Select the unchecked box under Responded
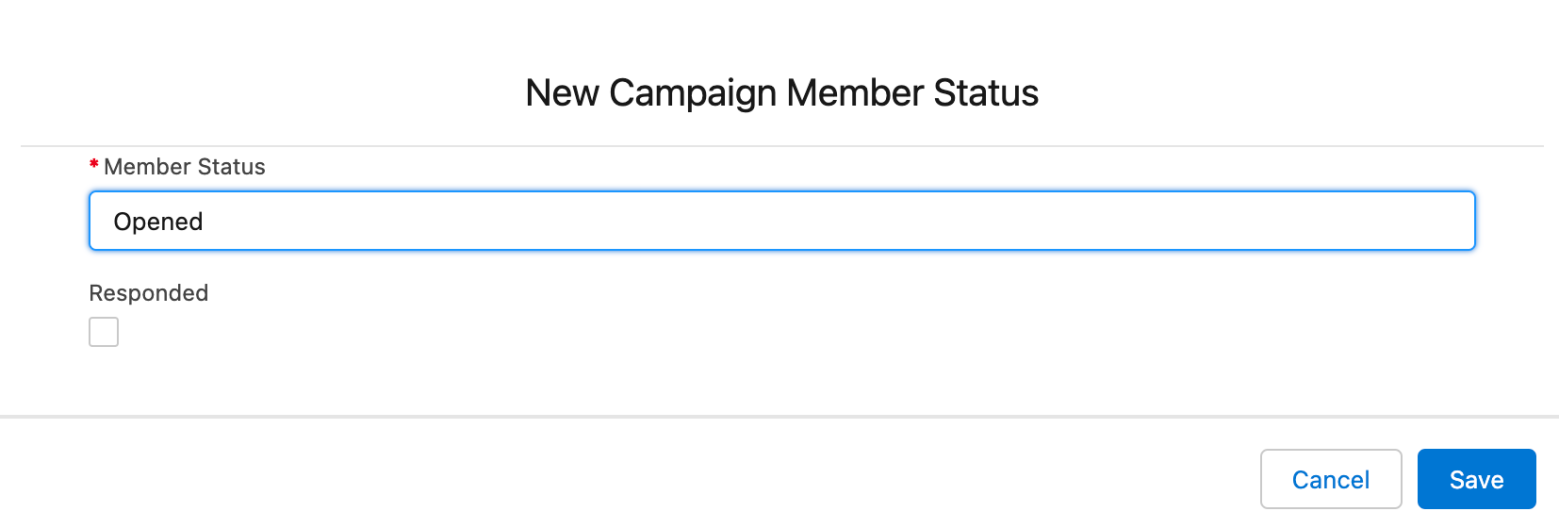The image size is (1559, 528). 104,332
